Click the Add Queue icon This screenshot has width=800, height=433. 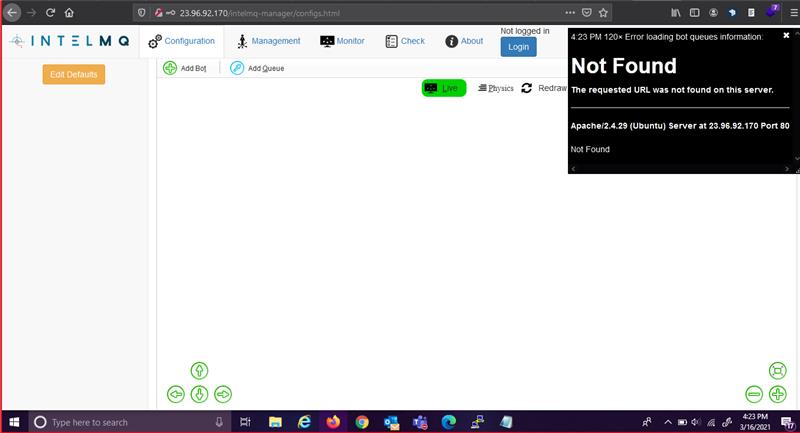(x=237, y=68)
